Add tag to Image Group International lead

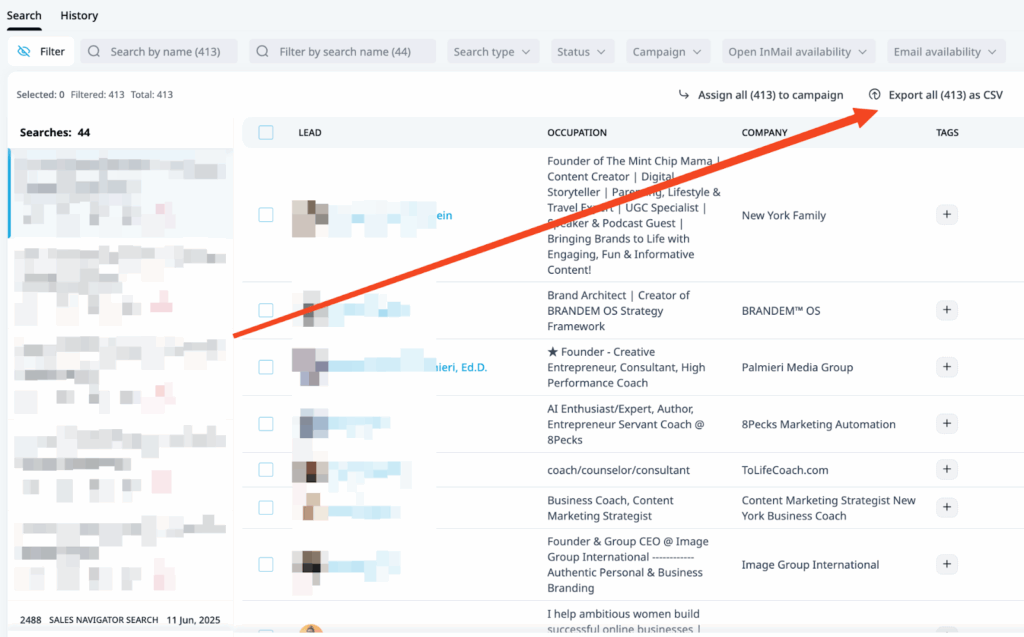pyautogui.click(x=946, y=564)
